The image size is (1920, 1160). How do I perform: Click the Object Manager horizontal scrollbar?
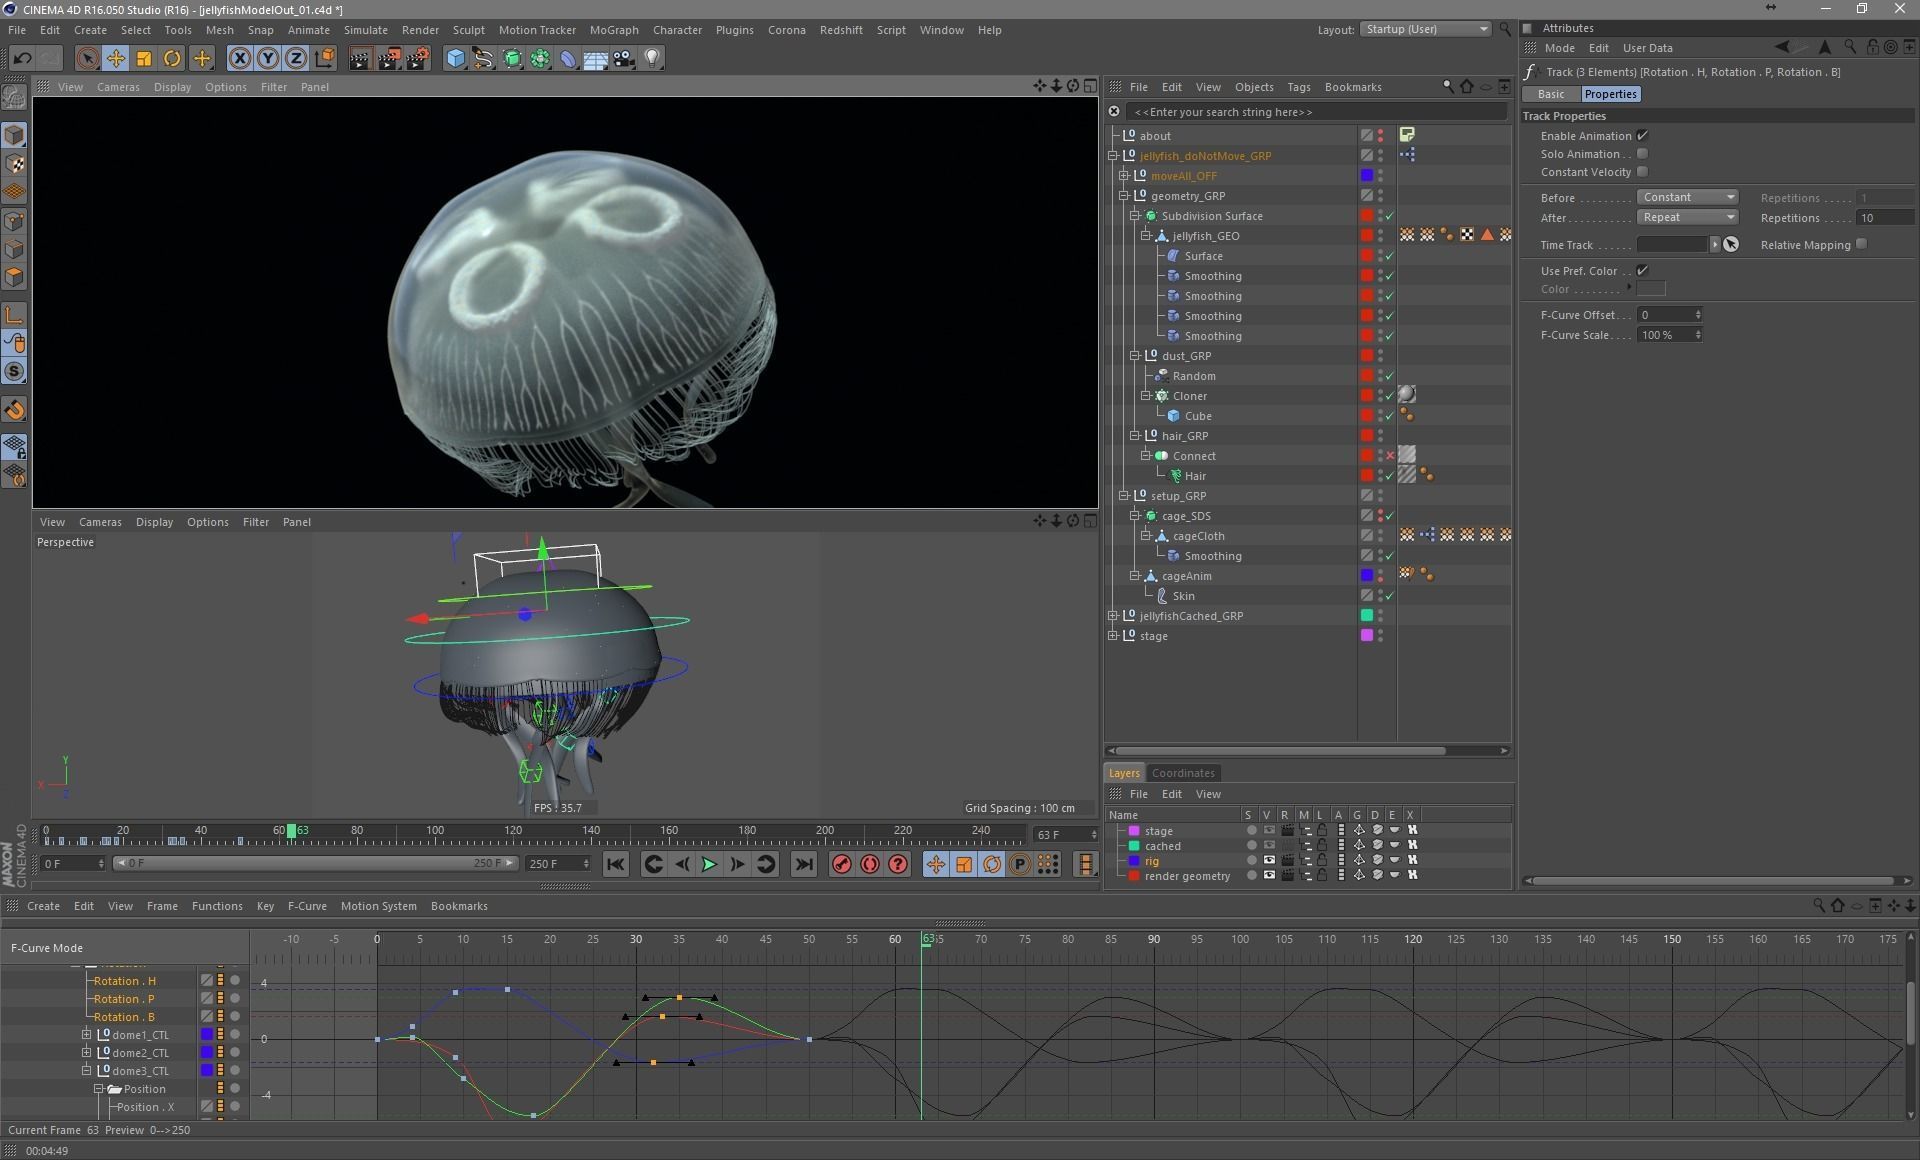pos(1282,751)
